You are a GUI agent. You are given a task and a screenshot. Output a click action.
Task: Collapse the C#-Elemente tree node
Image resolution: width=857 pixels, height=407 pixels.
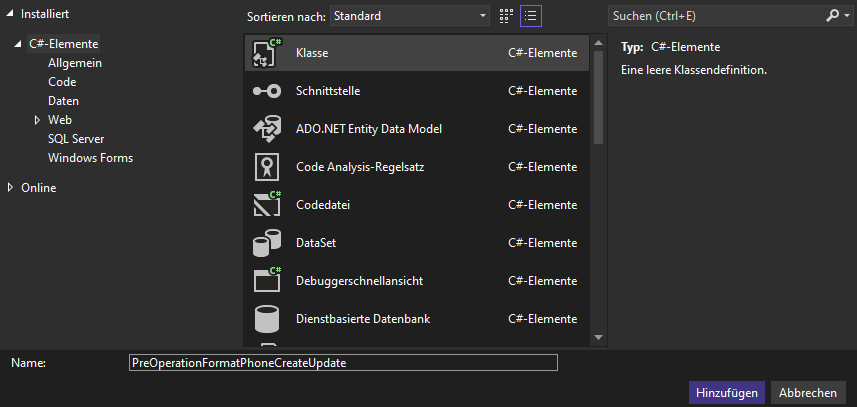18,44
